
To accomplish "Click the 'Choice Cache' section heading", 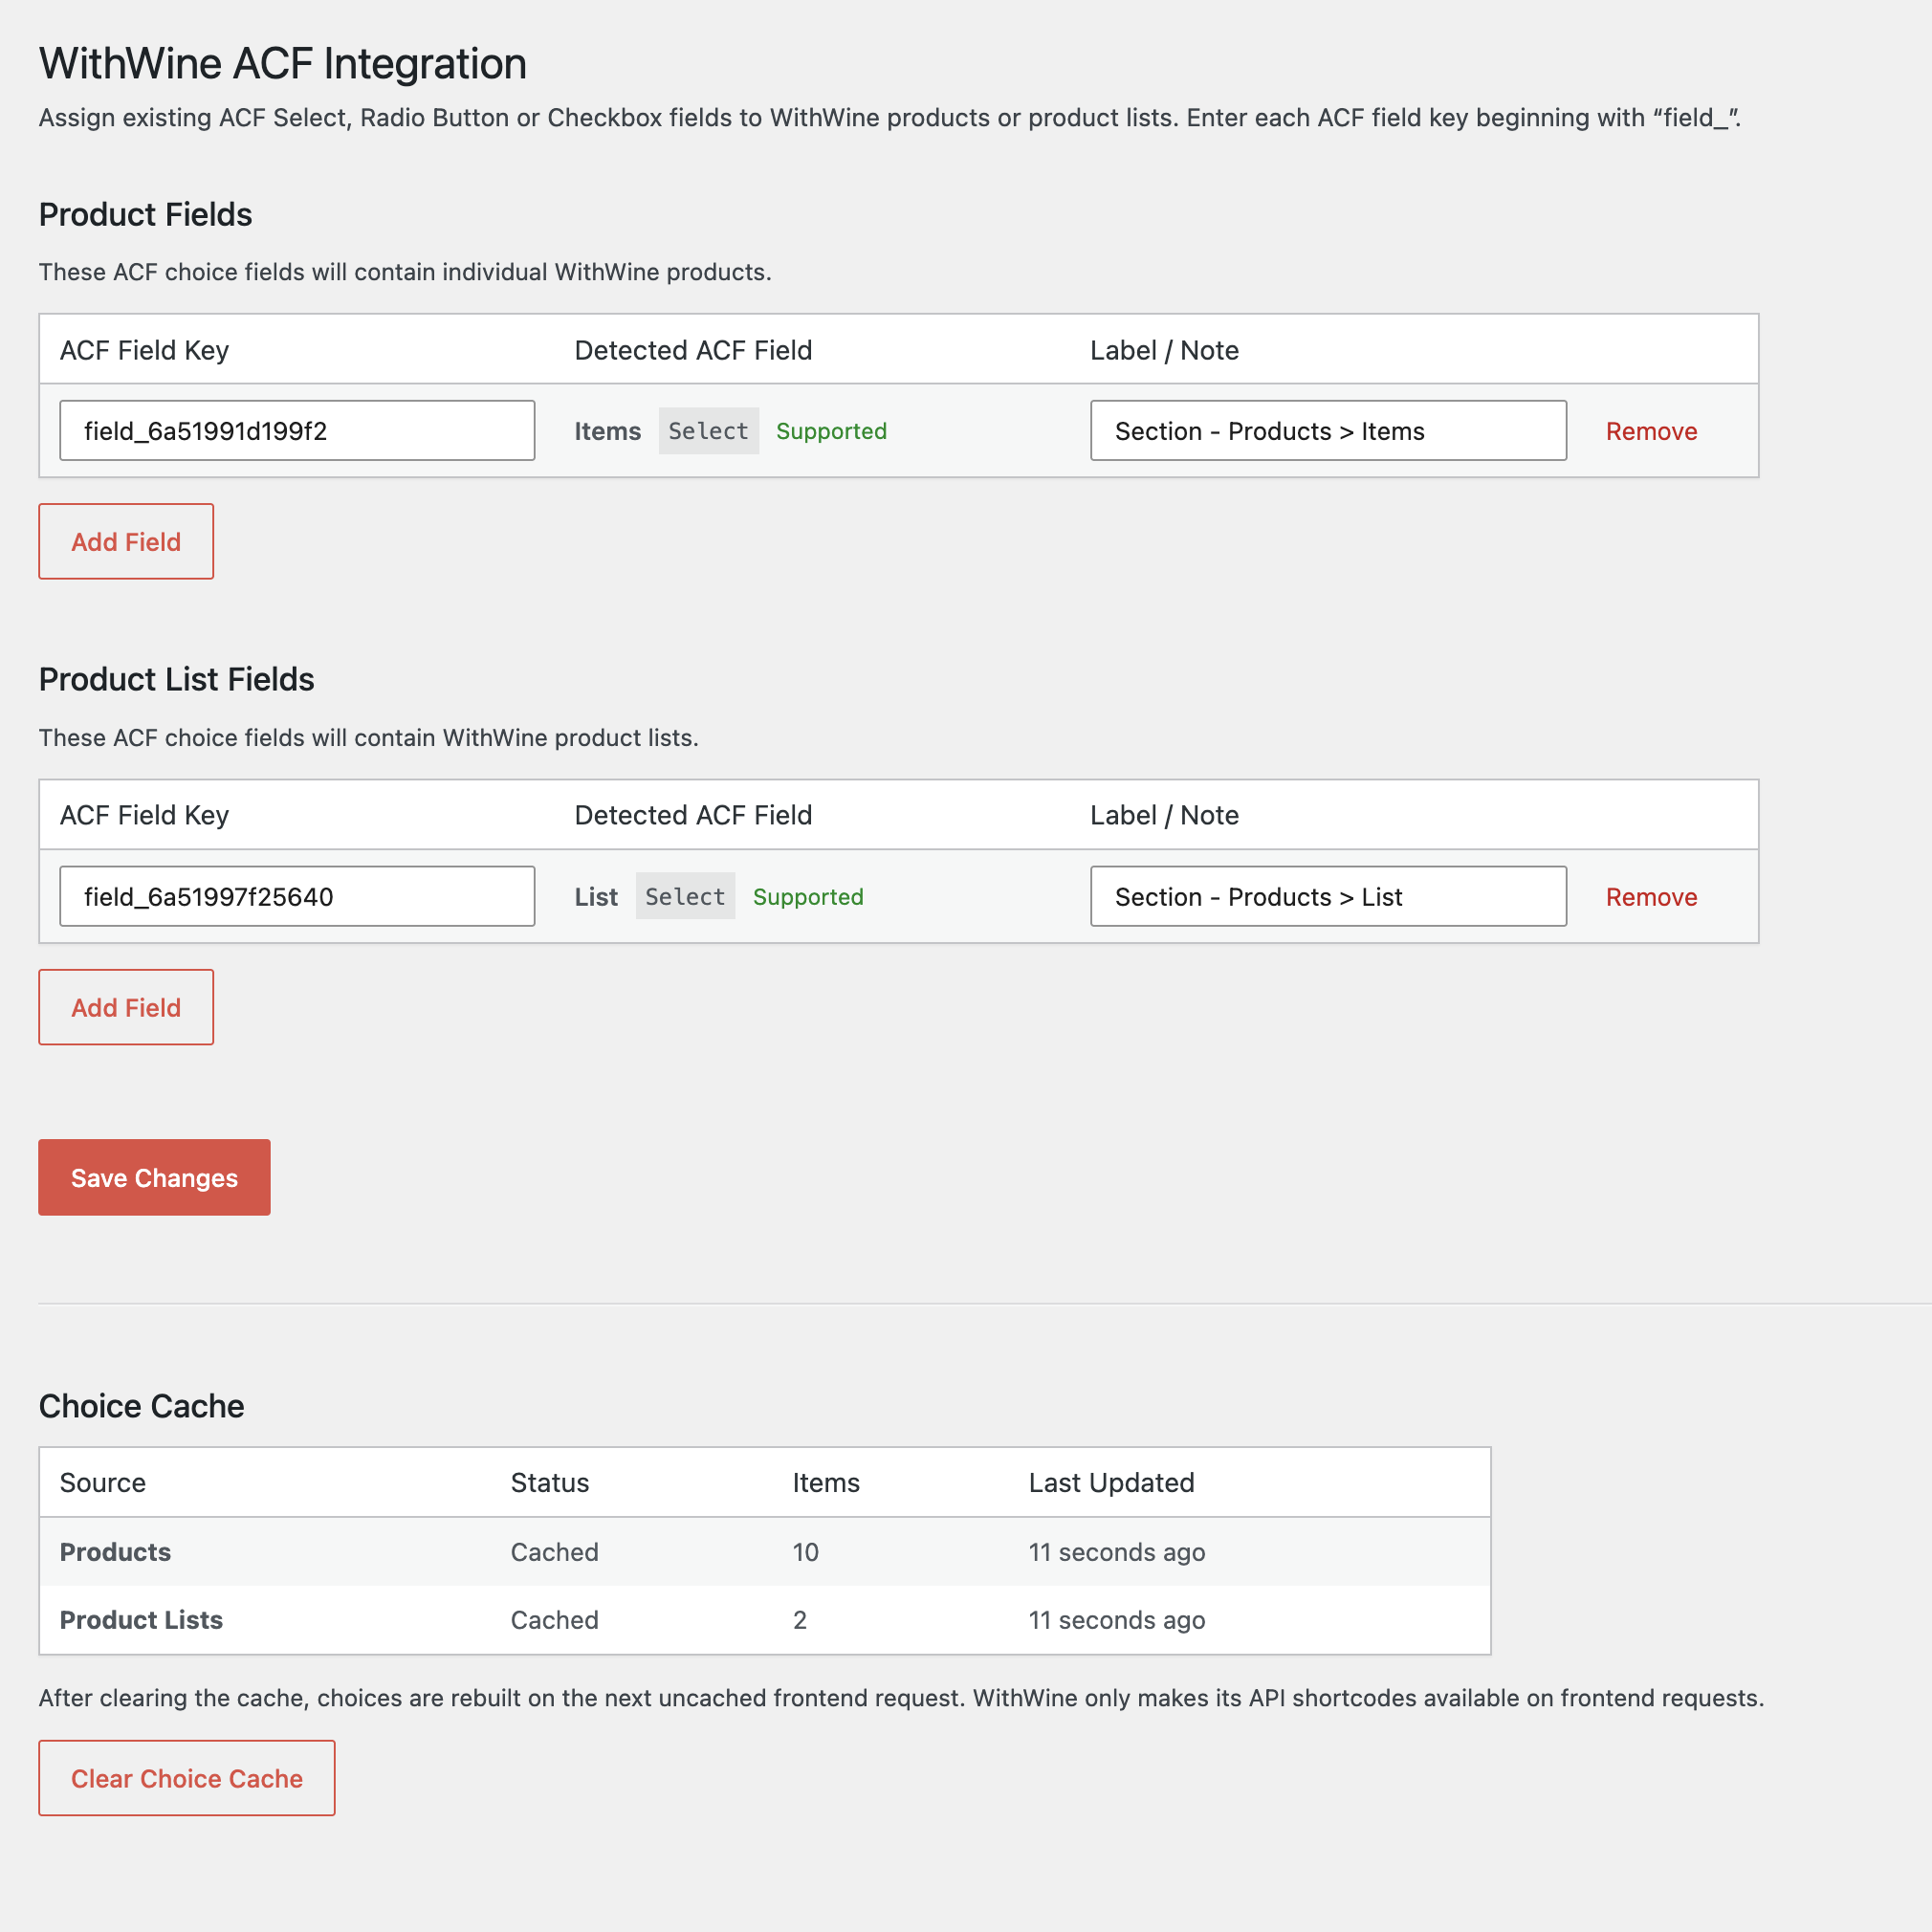I will point(141,1406).
